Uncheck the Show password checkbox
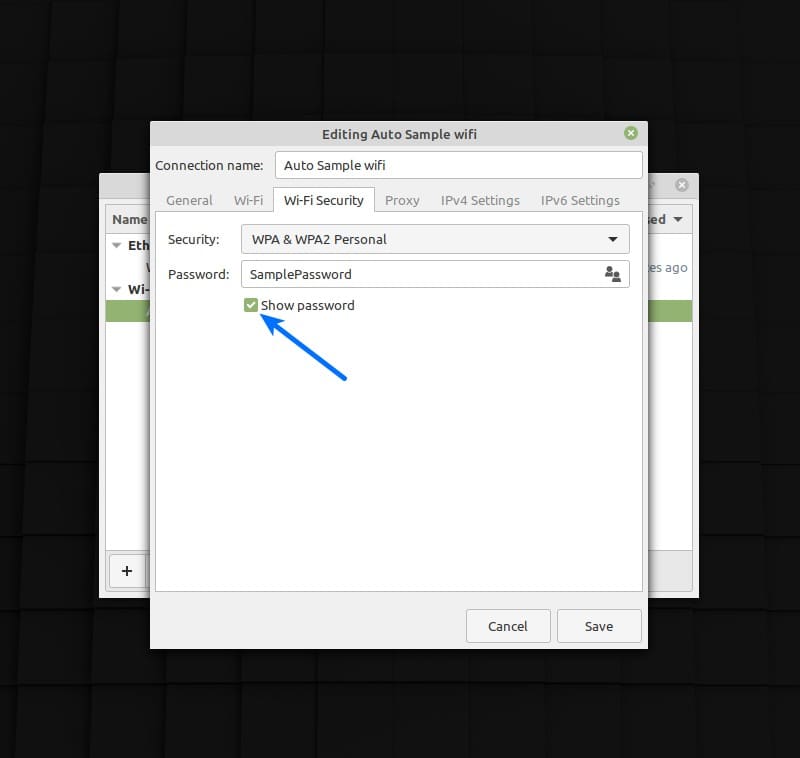Image resolution: width=800 pixels, height=758 pixels. 251,305
